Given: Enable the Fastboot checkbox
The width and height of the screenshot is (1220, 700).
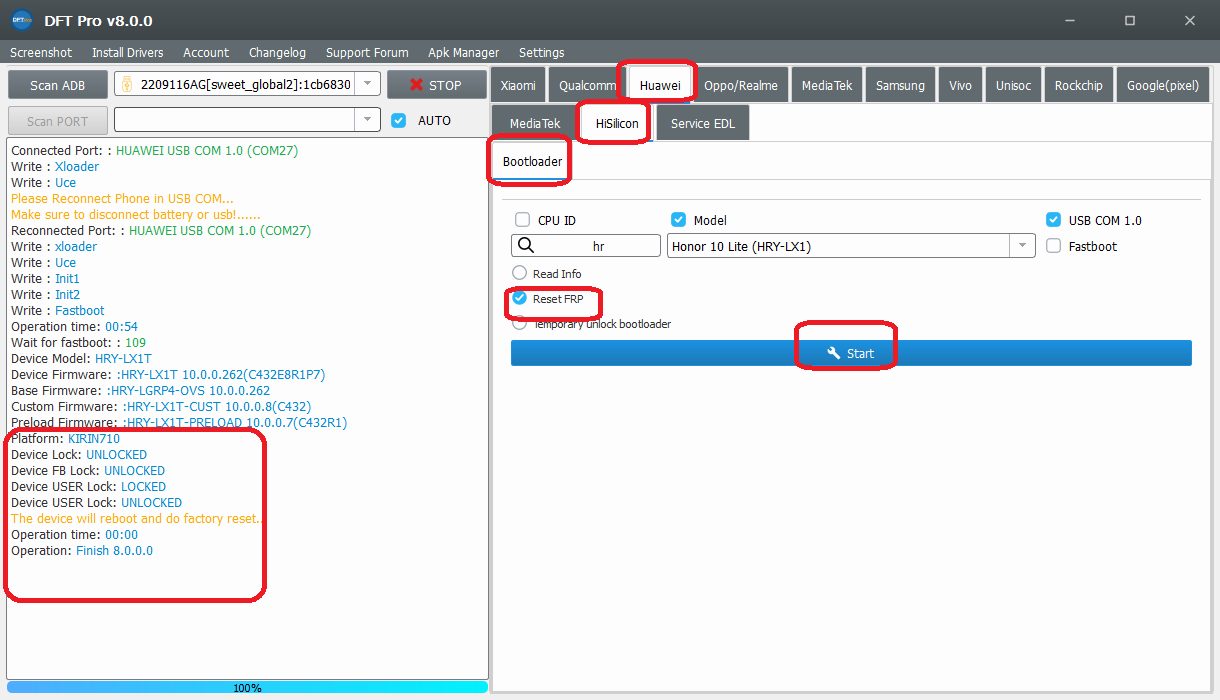Looking at the screenshot, I should pyautogui.click(x=1053, y=246).
